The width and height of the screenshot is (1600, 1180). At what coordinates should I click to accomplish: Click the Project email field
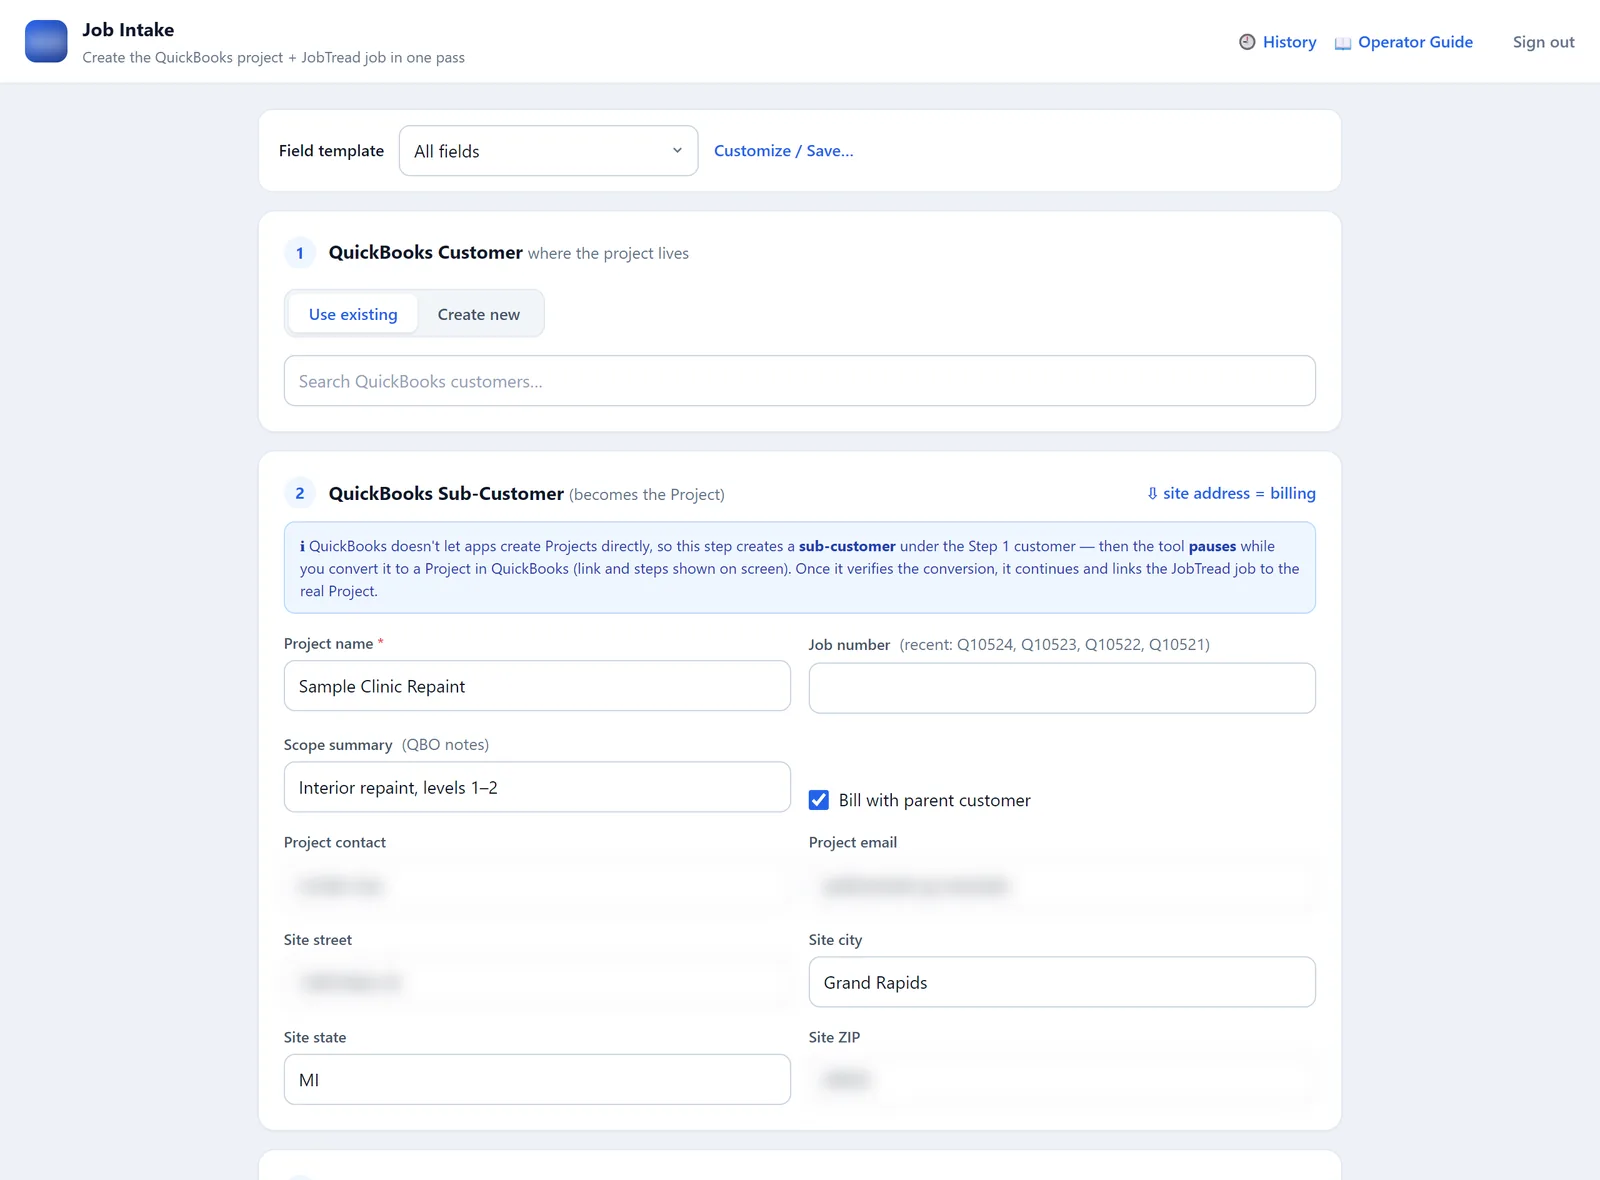tap(1062, 885)
